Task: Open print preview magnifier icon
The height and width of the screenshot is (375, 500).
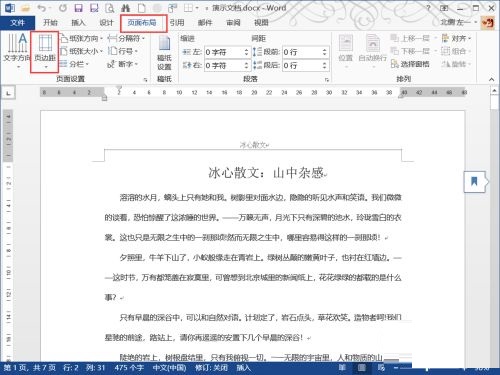Action: pyautogui.click(x=110, y=8)
